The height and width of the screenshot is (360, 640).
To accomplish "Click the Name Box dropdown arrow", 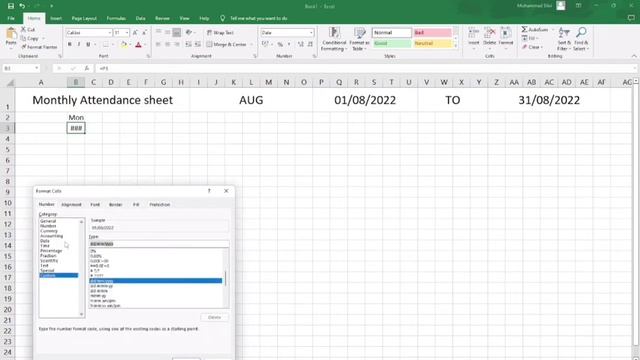I will pos(37,68).
